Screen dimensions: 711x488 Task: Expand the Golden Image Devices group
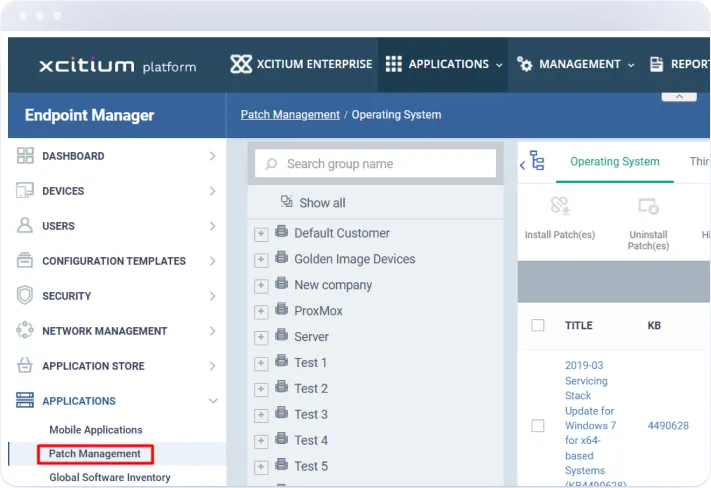pos(261,260)
